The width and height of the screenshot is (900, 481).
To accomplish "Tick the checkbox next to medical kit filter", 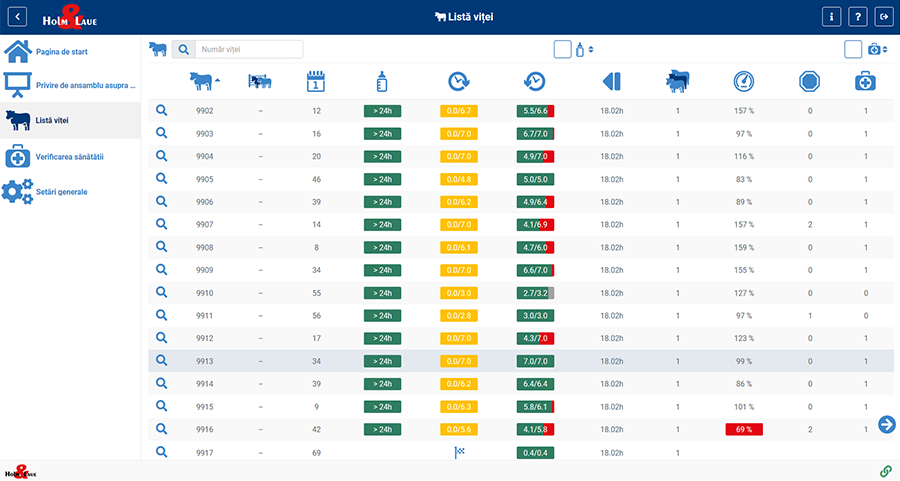I will pyautogui.click(x=853, y=49).
